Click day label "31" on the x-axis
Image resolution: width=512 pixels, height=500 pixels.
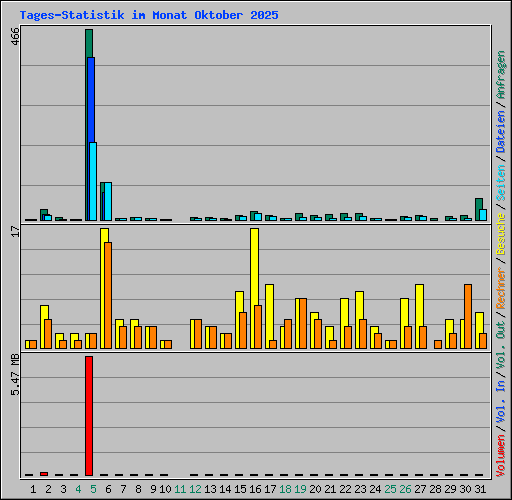point(480,489)
